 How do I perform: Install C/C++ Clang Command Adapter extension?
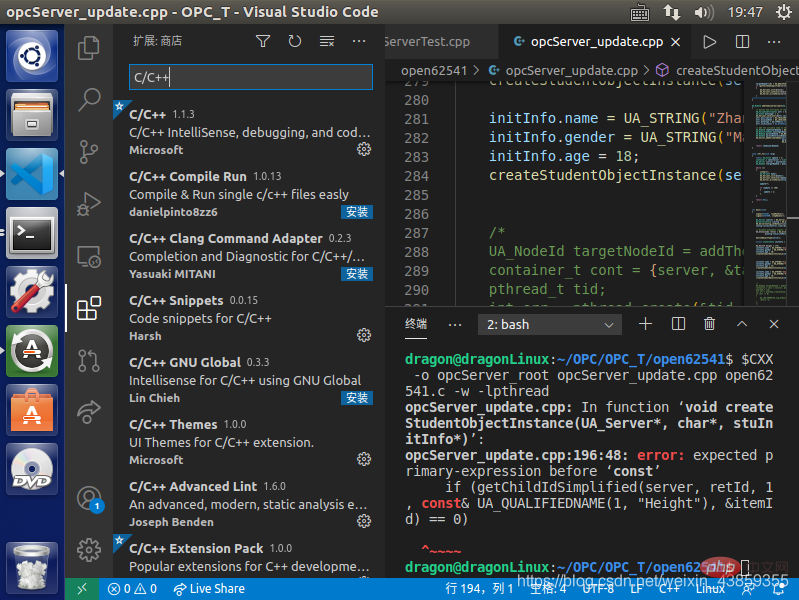pyautogui.click(x=357, y=274)
